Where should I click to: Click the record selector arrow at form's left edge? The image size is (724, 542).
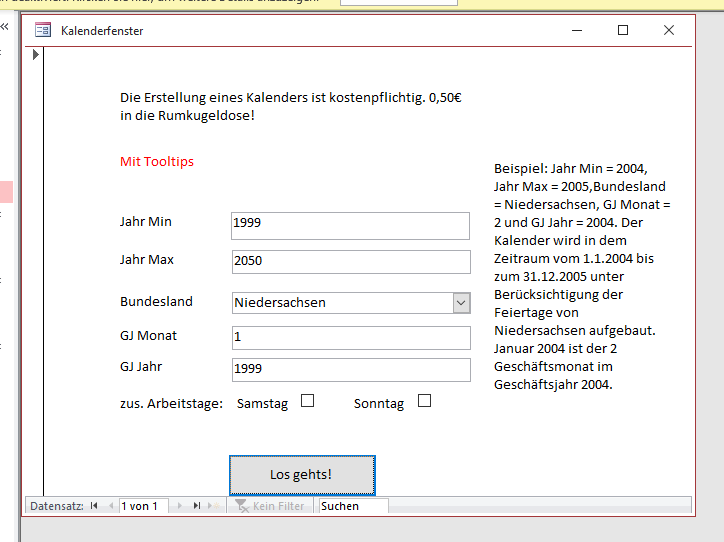(36, 55)
